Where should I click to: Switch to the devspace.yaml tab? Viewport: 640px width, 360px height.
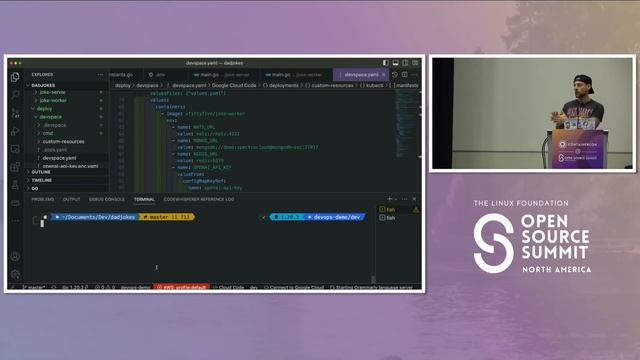point(361,75)
